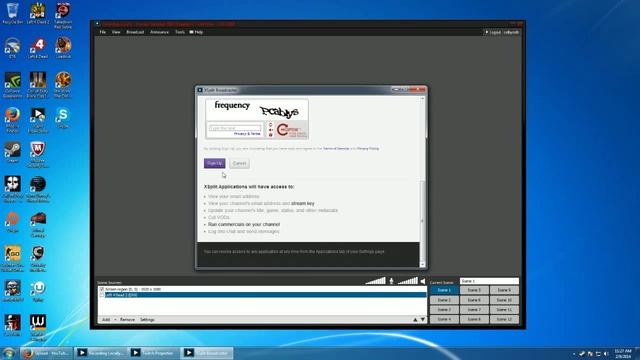Screen dimensions: 640x360
Task: Open Windows Start menu
Action: tap(8, 353)
